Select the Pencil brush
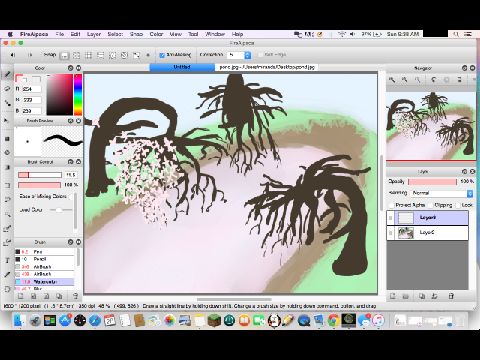 [44, 259]
